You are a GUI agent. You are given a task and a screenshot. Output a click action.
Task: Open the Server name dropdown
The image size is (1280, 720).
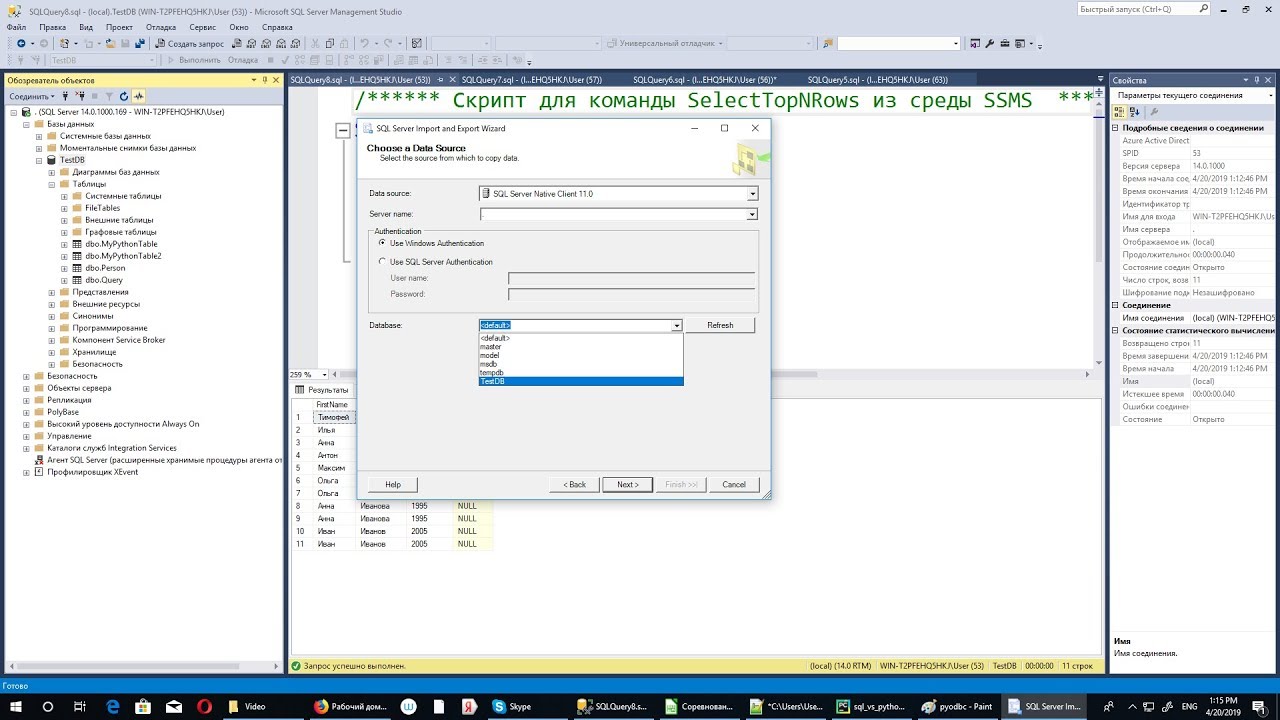(x=752, y=214)
